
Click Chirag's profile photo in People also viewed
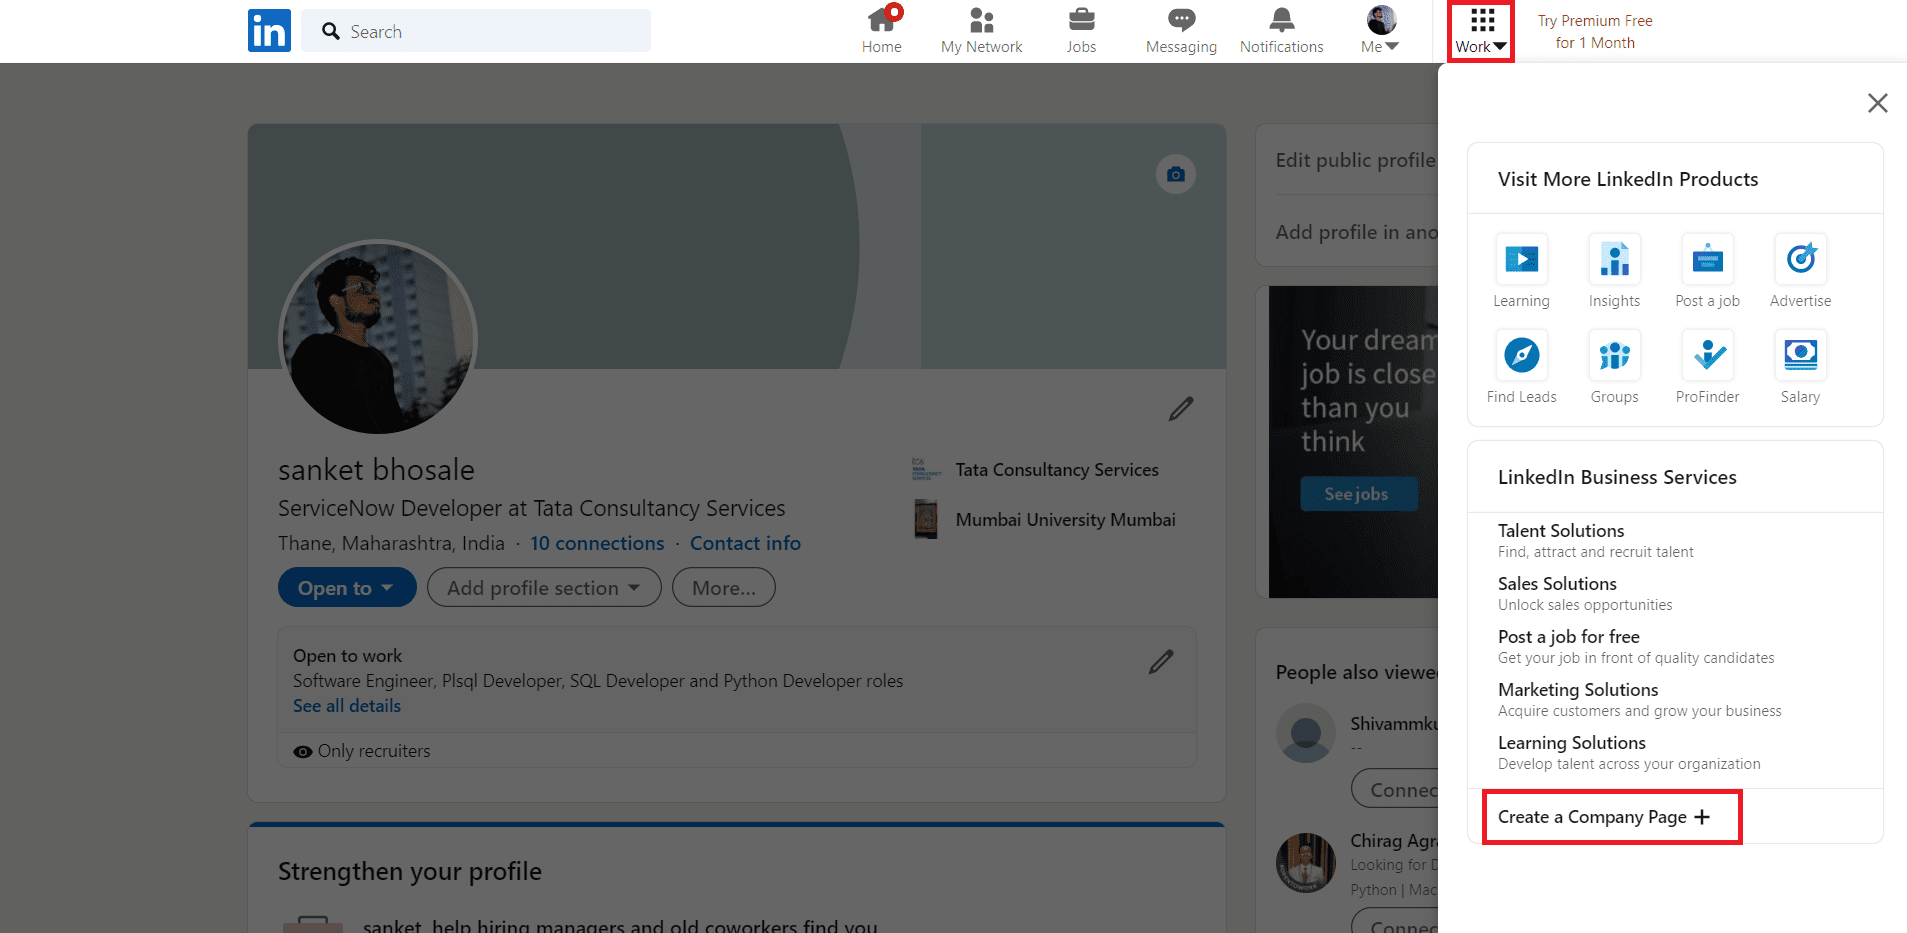(x=1306, y=863)
